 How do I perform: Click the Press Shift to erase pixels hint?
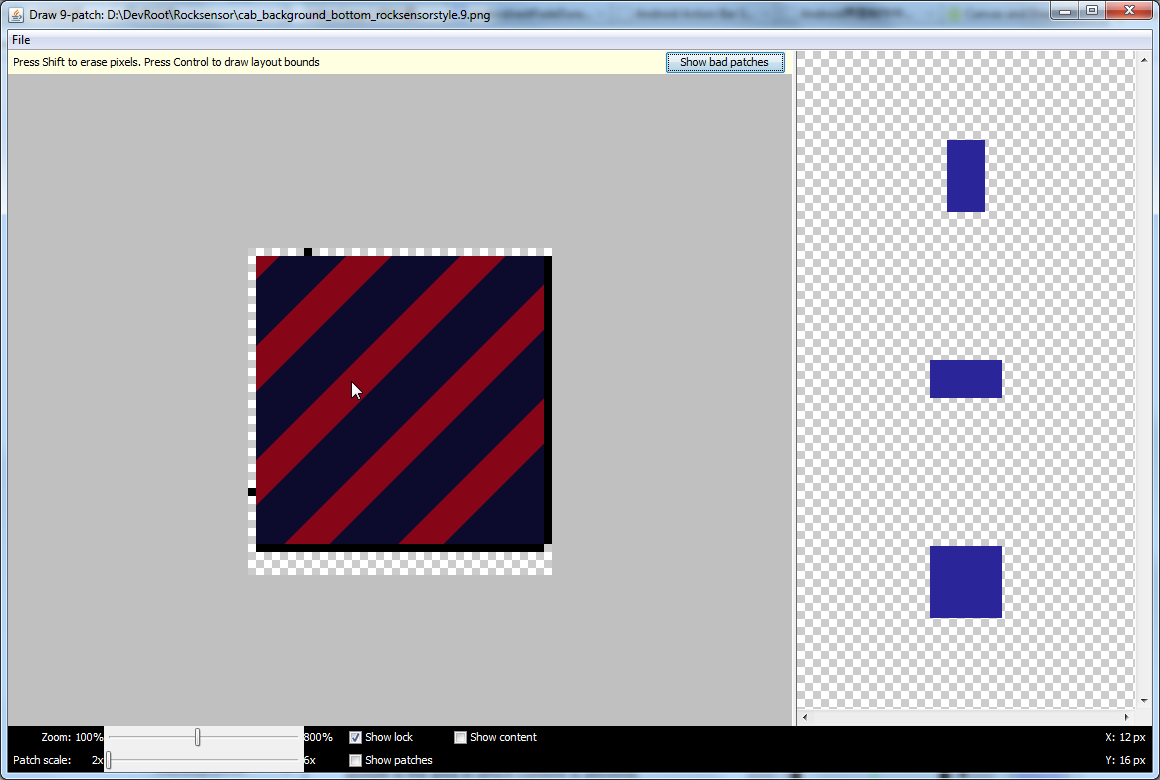(166, 62)
